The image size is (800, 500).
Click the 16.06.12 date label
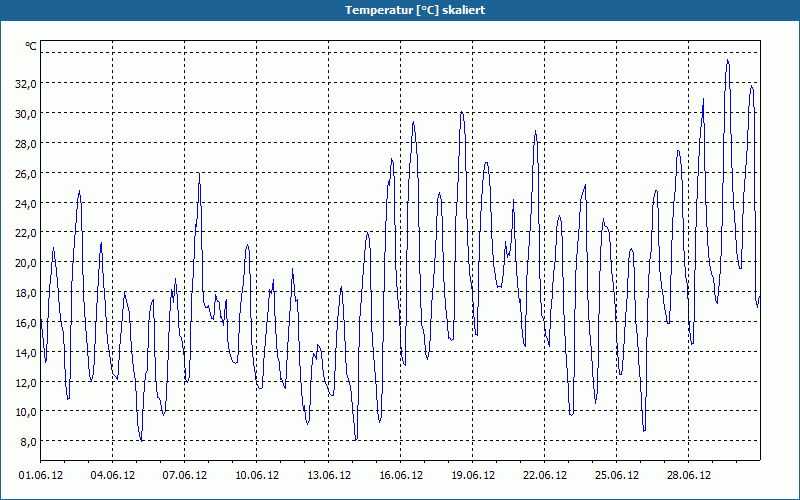click(401, 476)
